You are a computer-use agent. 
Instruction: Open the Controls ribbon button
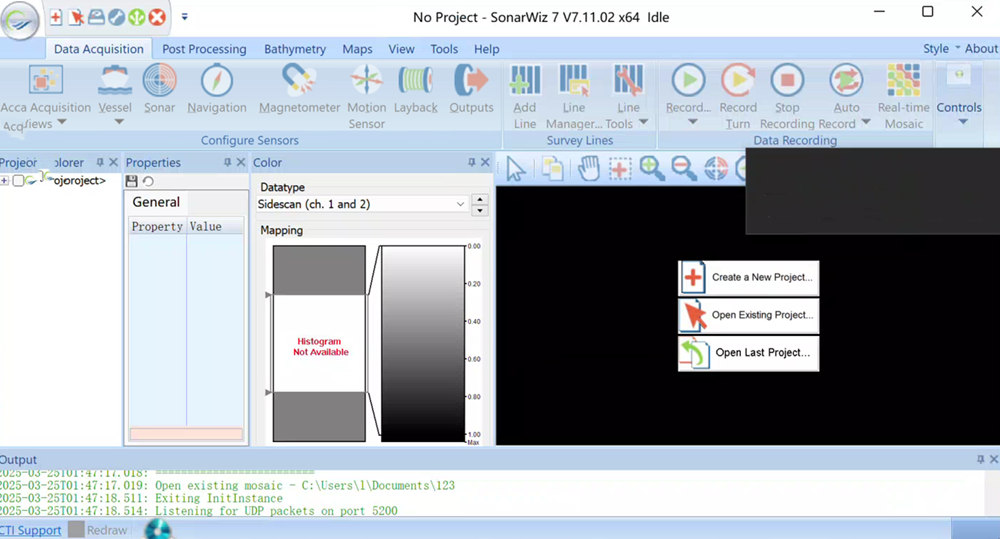(959, 94)
